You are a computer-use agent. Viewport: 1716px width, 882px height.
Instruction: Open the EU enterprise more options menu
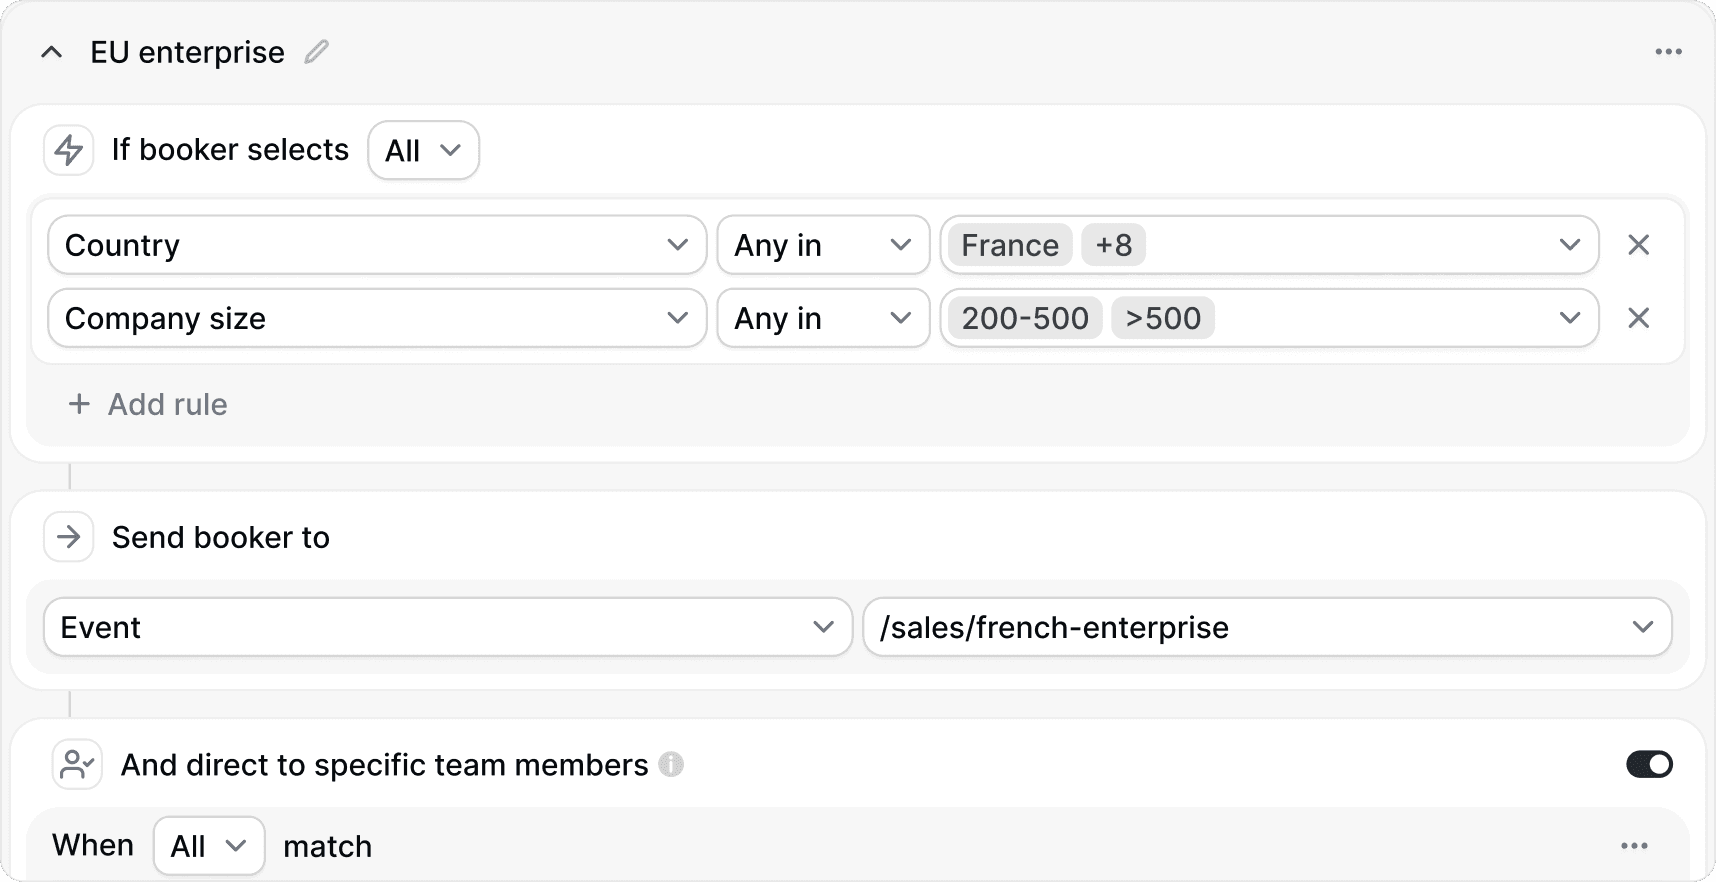point(1668,52)
